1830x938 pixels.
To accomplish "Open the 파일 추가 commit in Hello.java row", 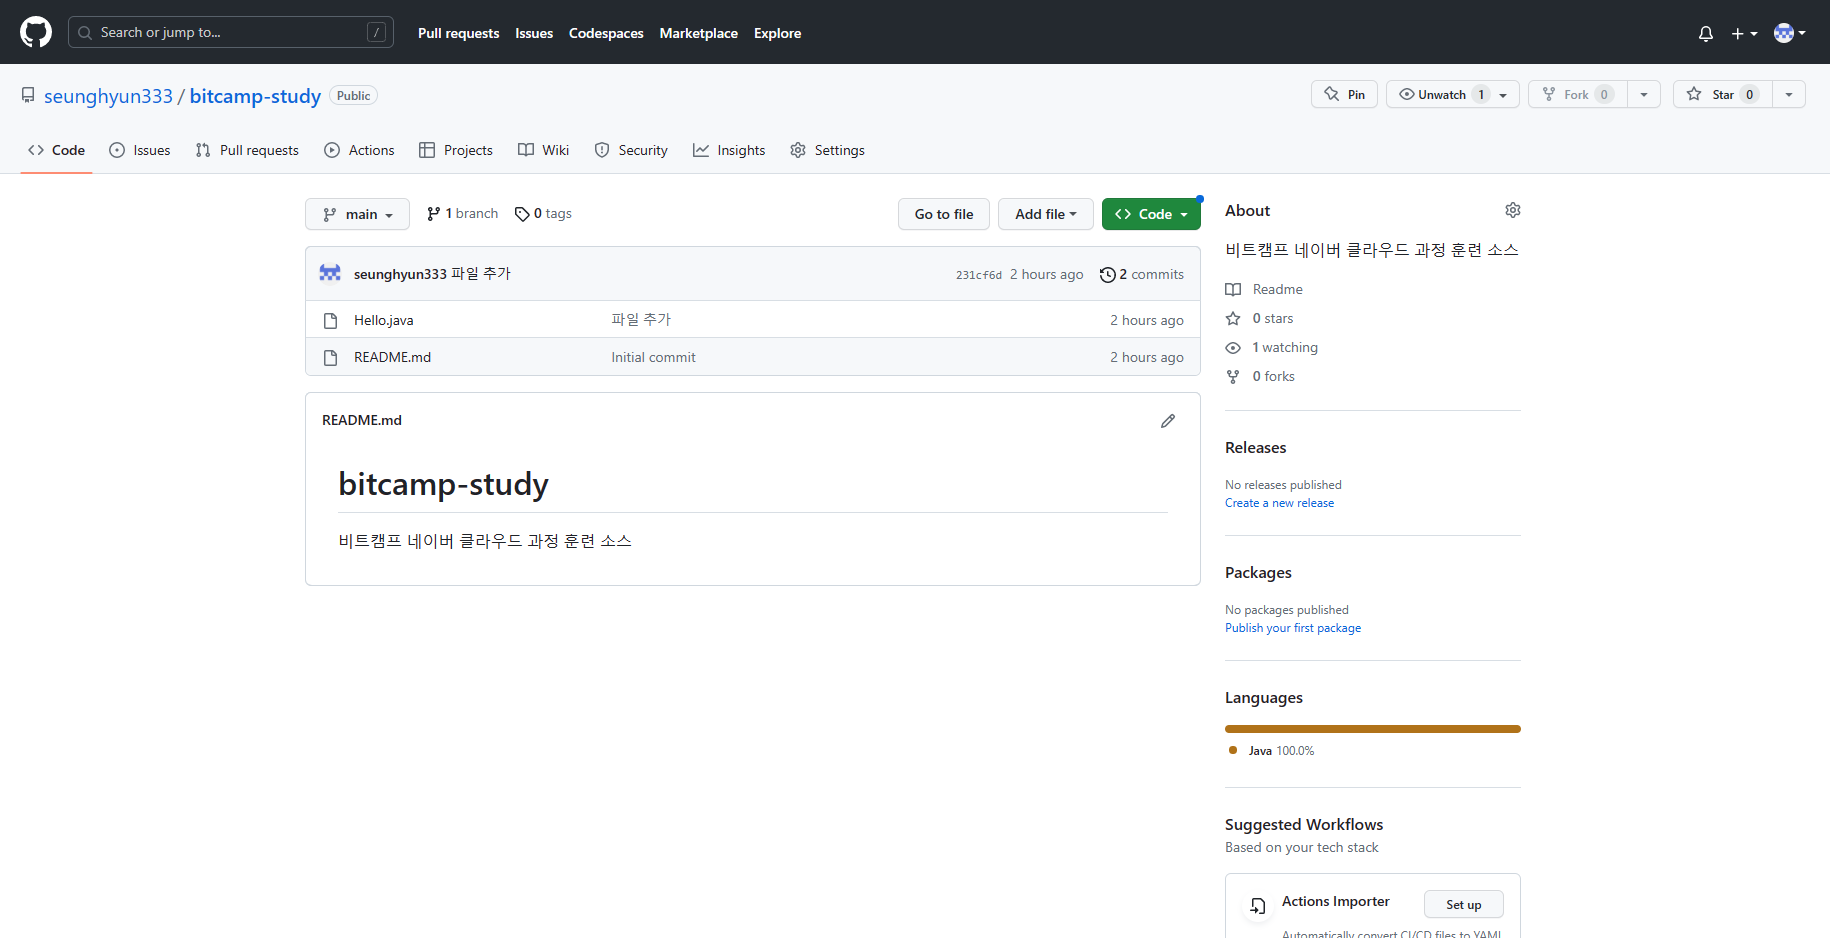I will coord(641,320).
